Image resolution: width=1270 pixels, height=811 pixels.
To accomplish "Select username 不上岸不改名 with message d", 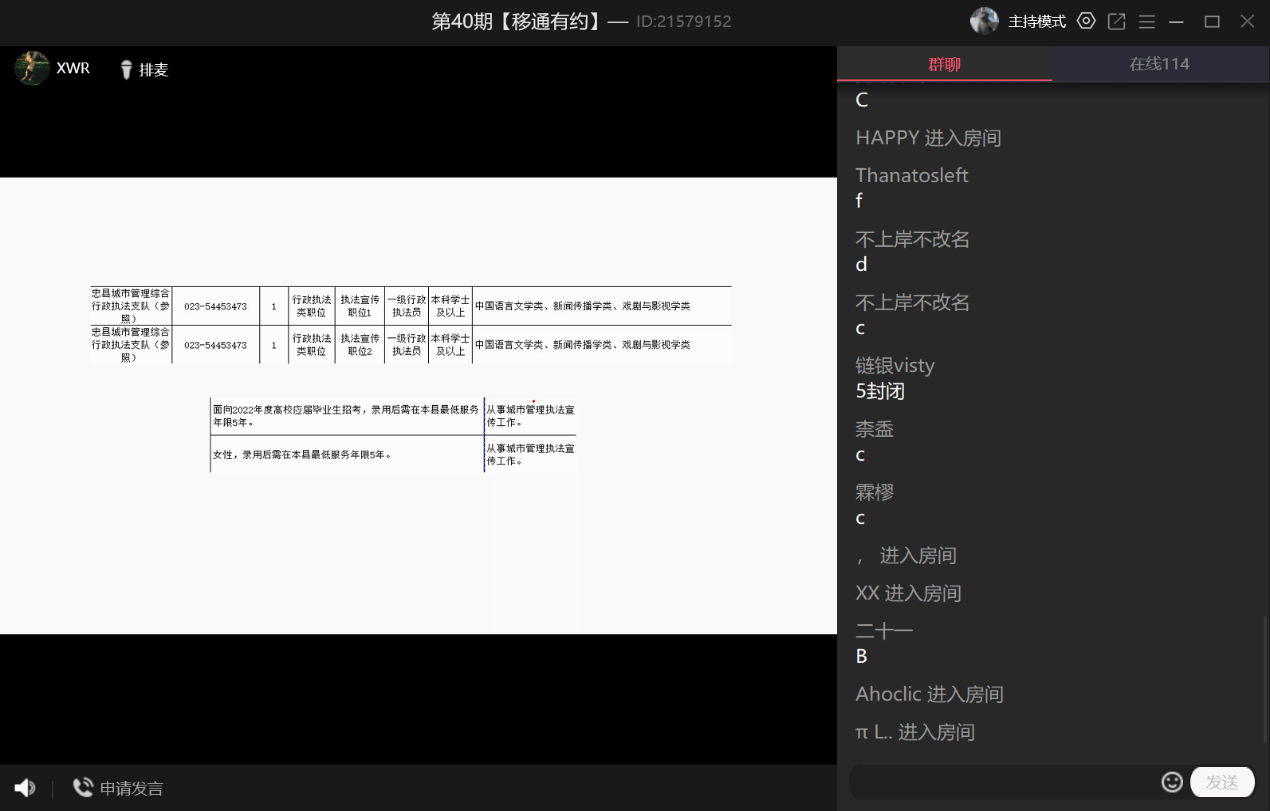I will pyautogui.click(x=912, y=239).
